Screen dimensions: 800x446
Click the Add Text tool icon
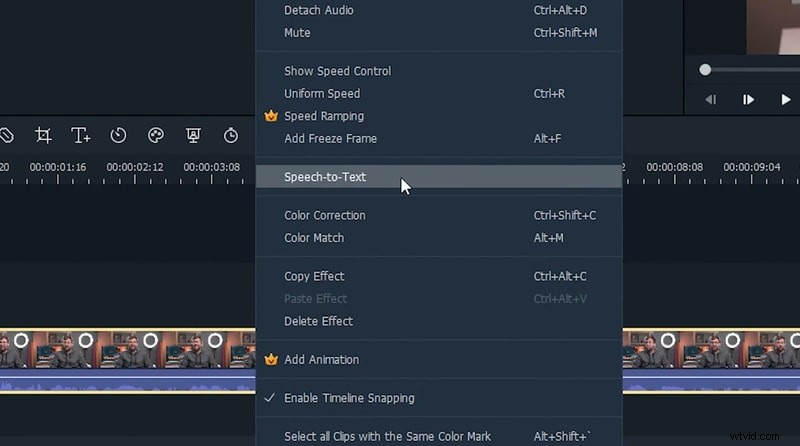pyautogui.click(x=81, y=135)
